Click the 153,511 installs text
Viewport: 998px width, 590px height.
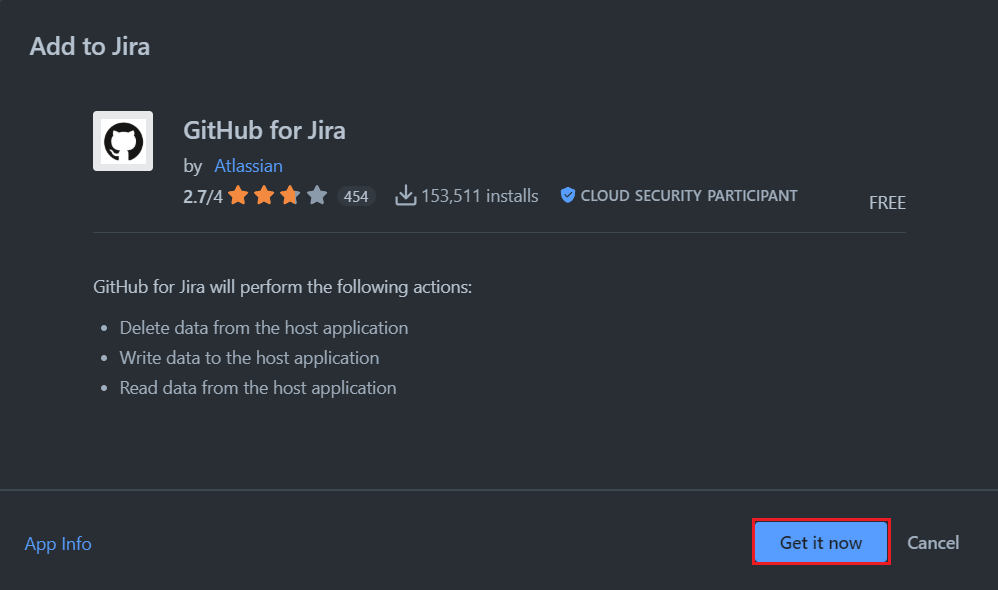tap(480, 195)
